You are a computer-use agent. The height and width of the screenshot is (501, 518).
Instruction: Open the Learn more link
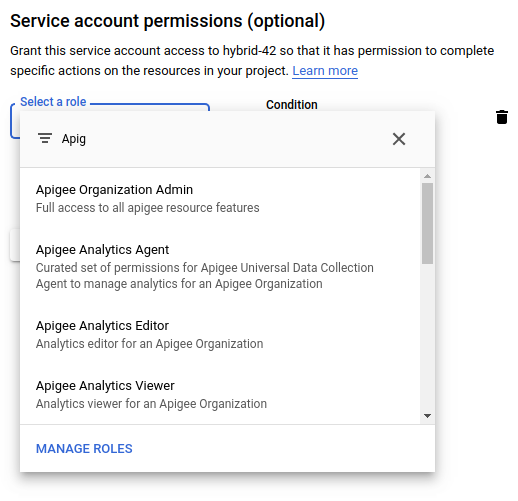point(325,71)
